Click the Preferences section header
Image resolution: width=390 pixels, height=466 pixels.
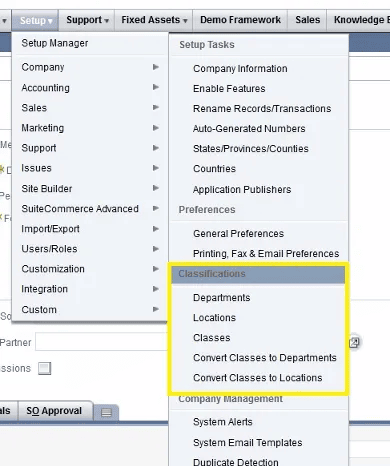pyautogui.click(x=207, y=210)
